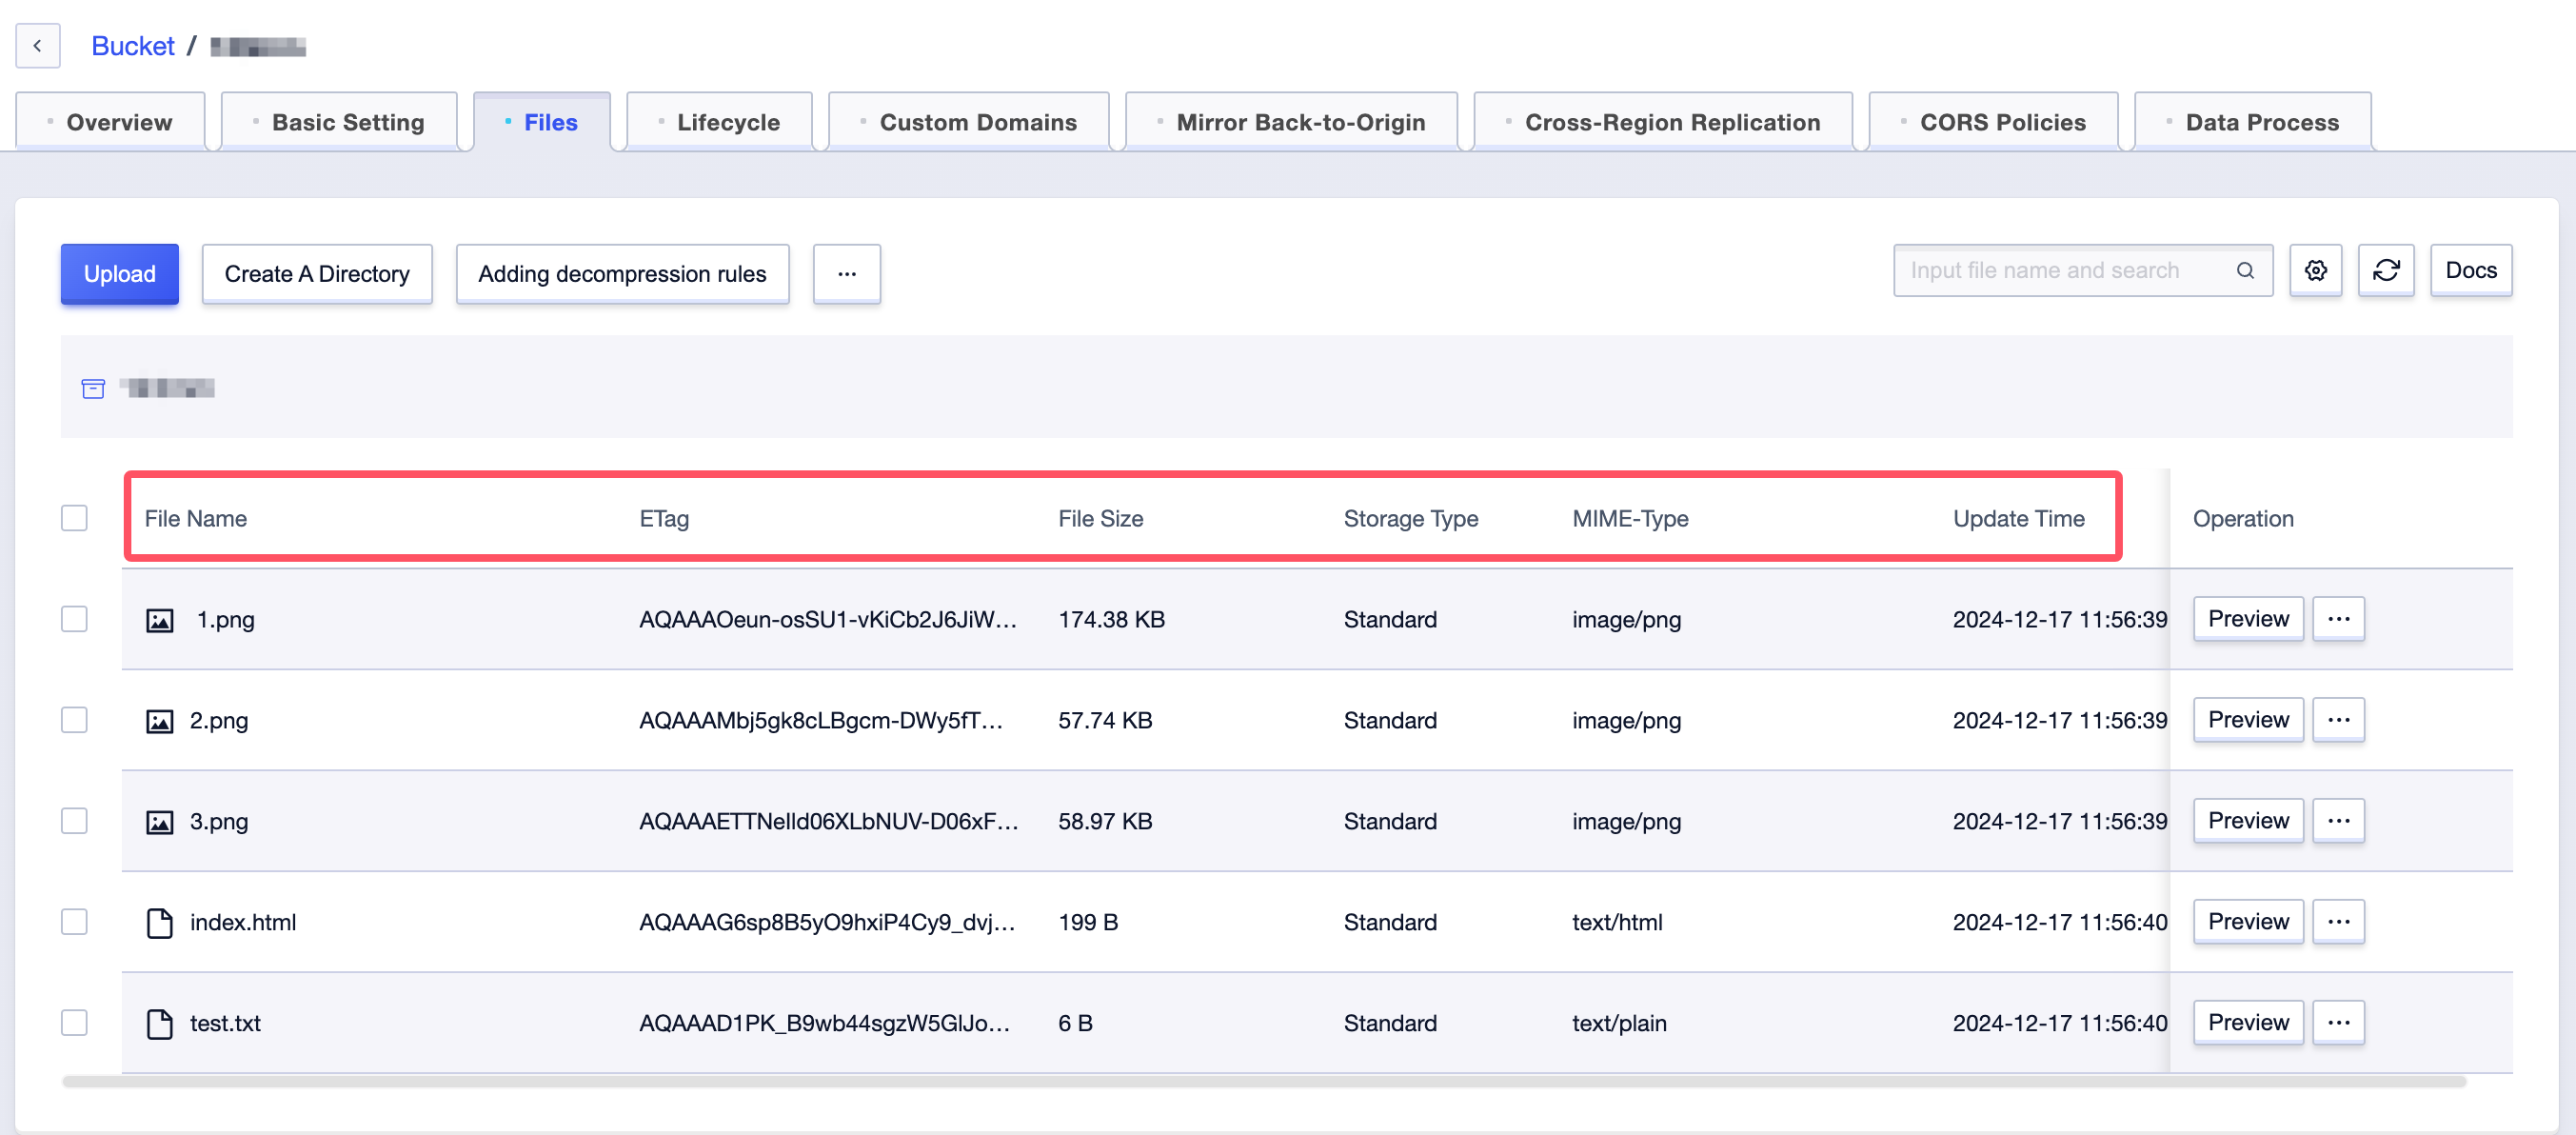Check the box for 1.png
The height and width of the screenshot is (1135, 2576).
pos(74,619)
